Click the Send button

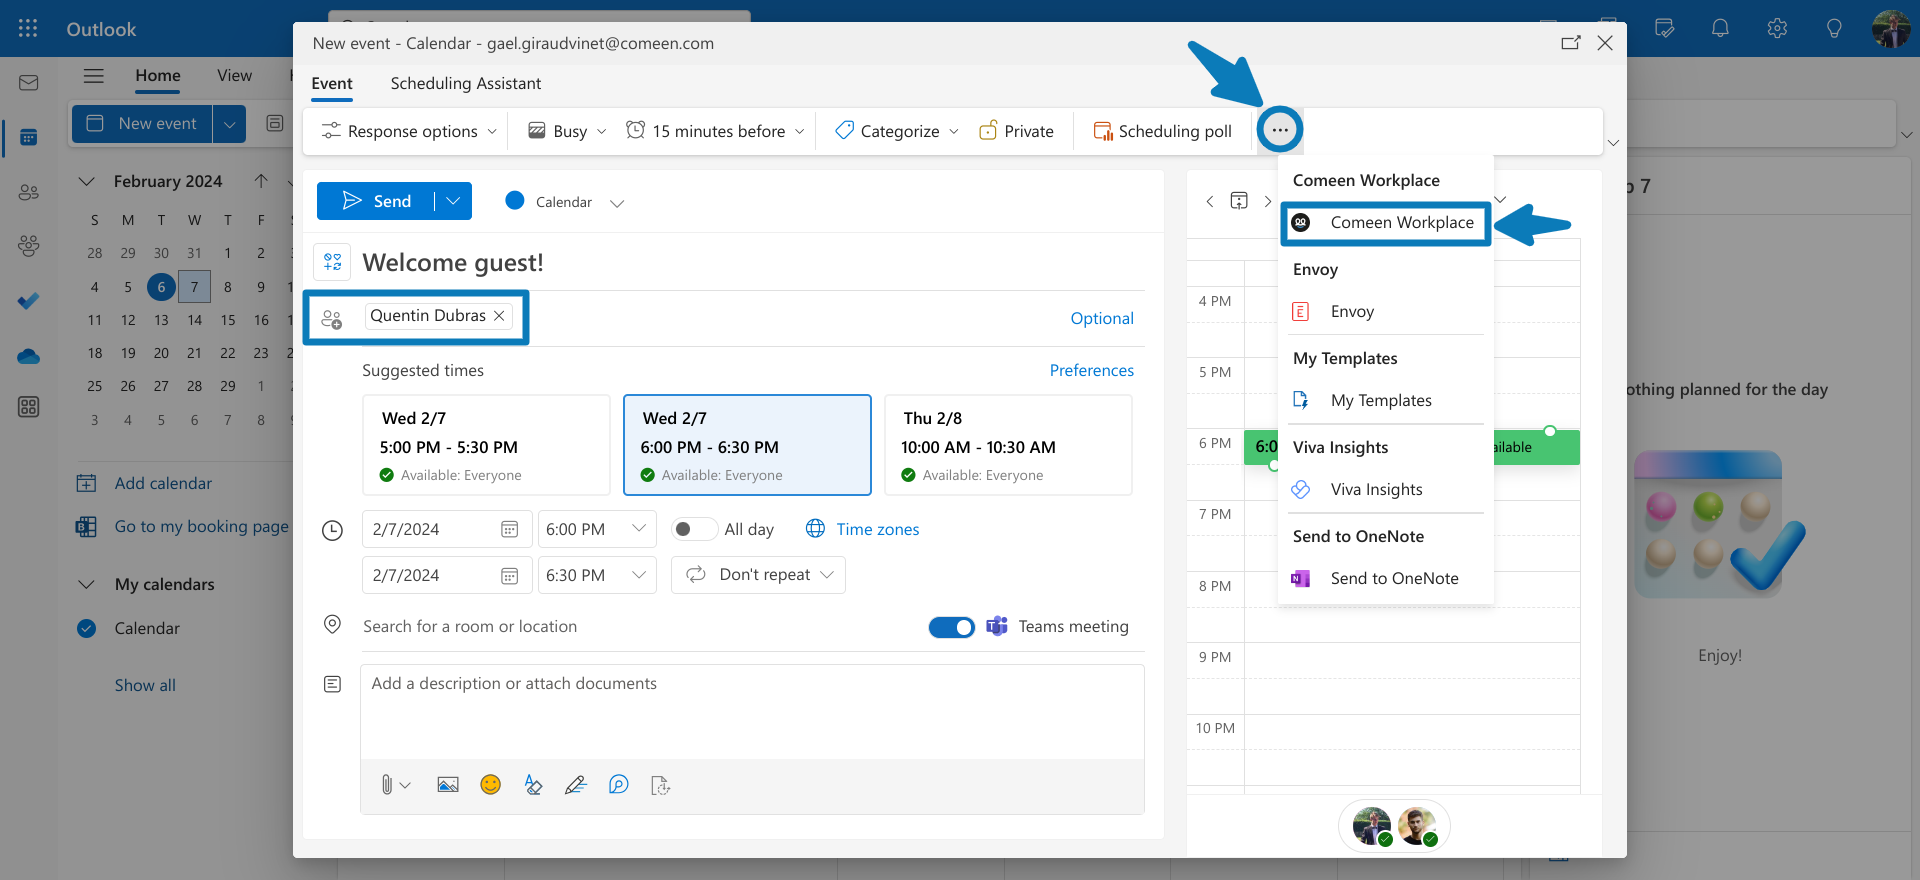(376, 201)
